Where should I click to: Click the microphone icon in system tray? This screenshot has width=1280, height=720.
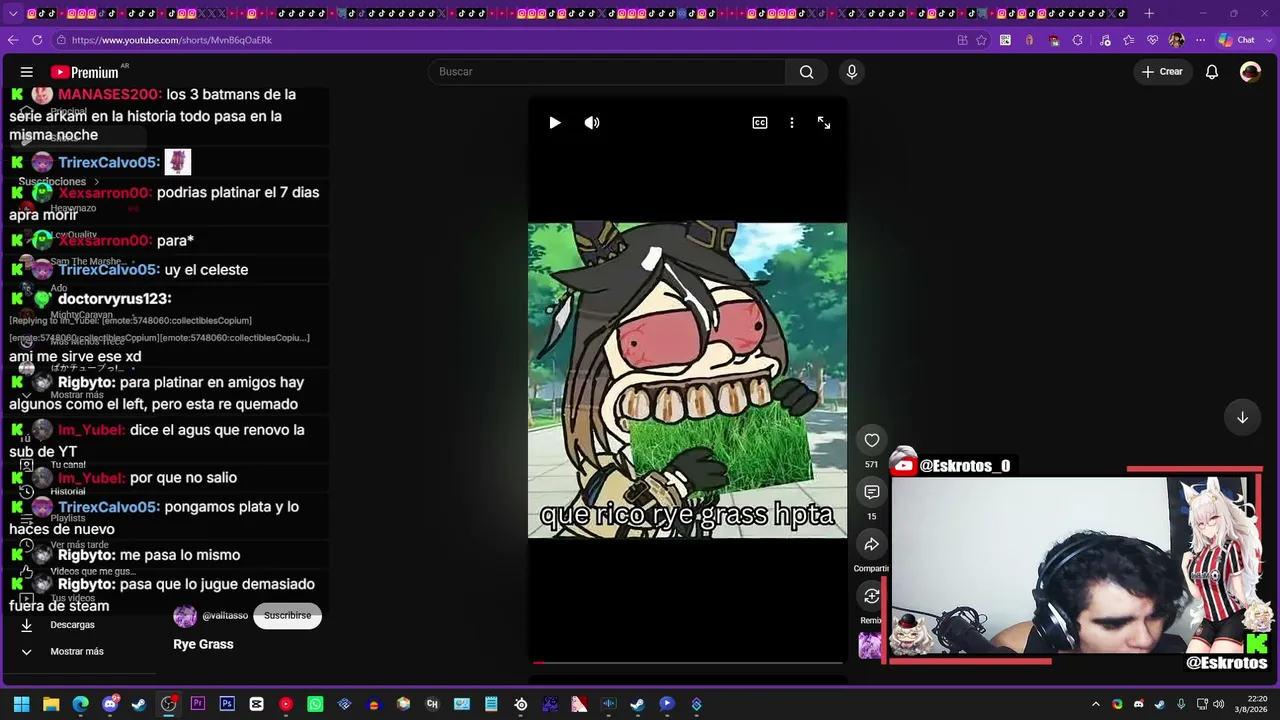click(1181, 704)
